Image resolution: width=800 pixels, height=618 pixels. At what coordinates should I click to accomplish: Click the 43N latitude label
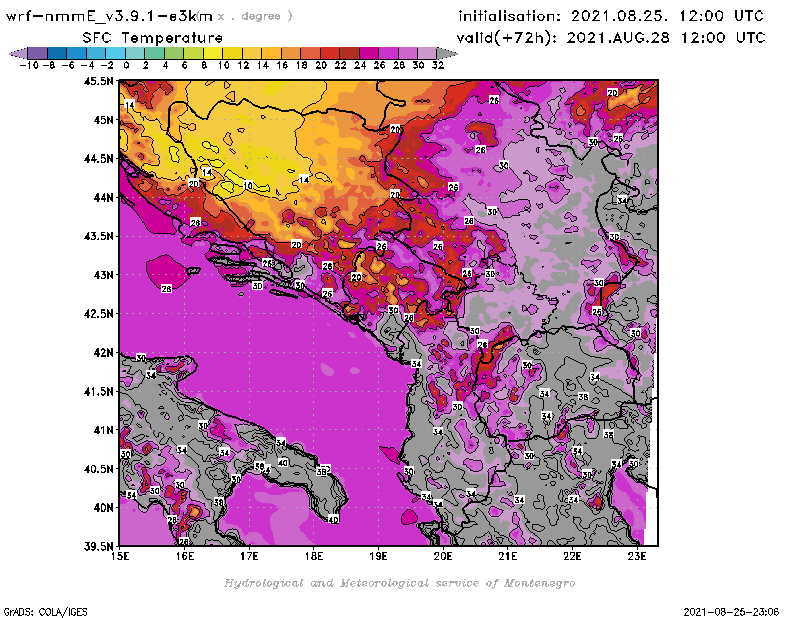tap(103, 275)
